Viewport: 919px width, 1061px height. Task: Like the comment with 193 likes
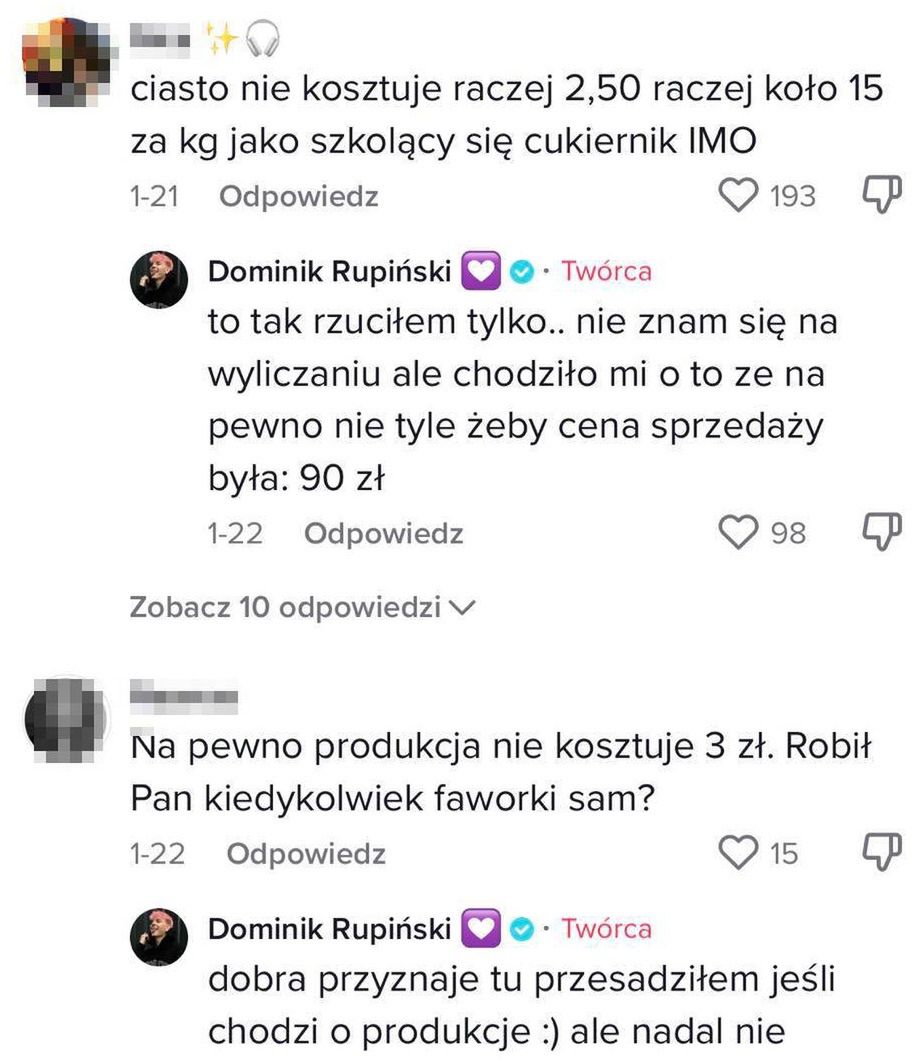738,196
